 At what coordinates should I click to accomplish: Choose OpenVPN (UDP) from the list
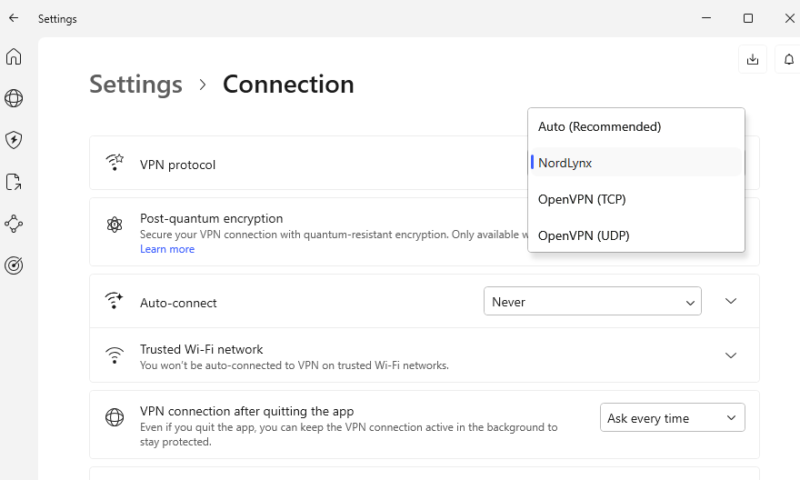click(636, 236)
